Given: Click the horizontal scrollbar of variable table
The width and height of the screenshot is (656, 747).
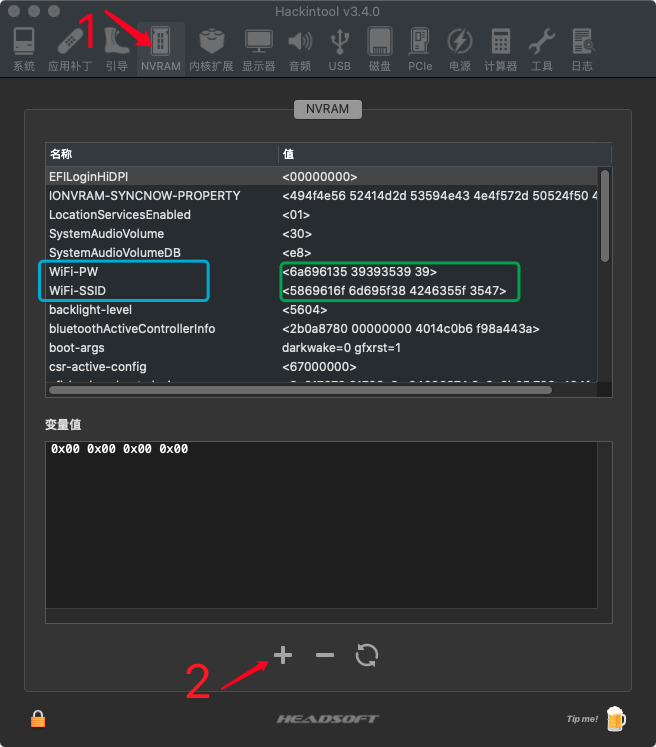Looking at the screenshot, I should click(x=300, y=390).
